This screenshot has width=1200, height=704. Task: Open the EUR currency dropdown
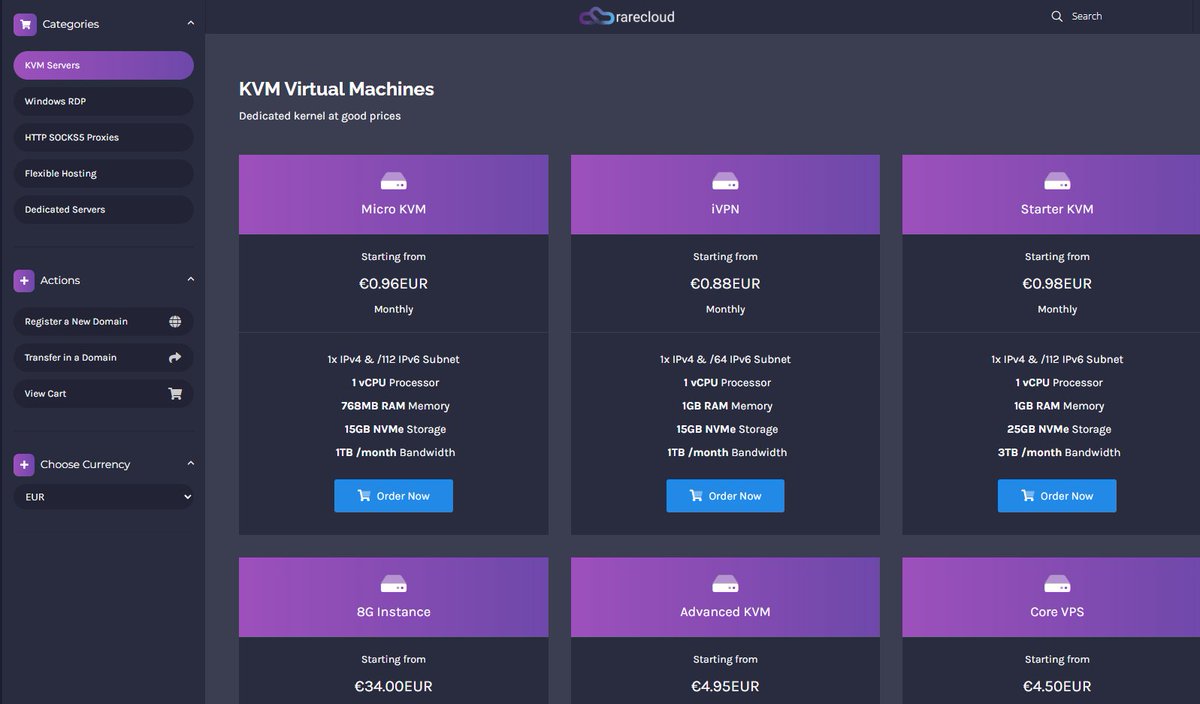[x=103, y=497]
